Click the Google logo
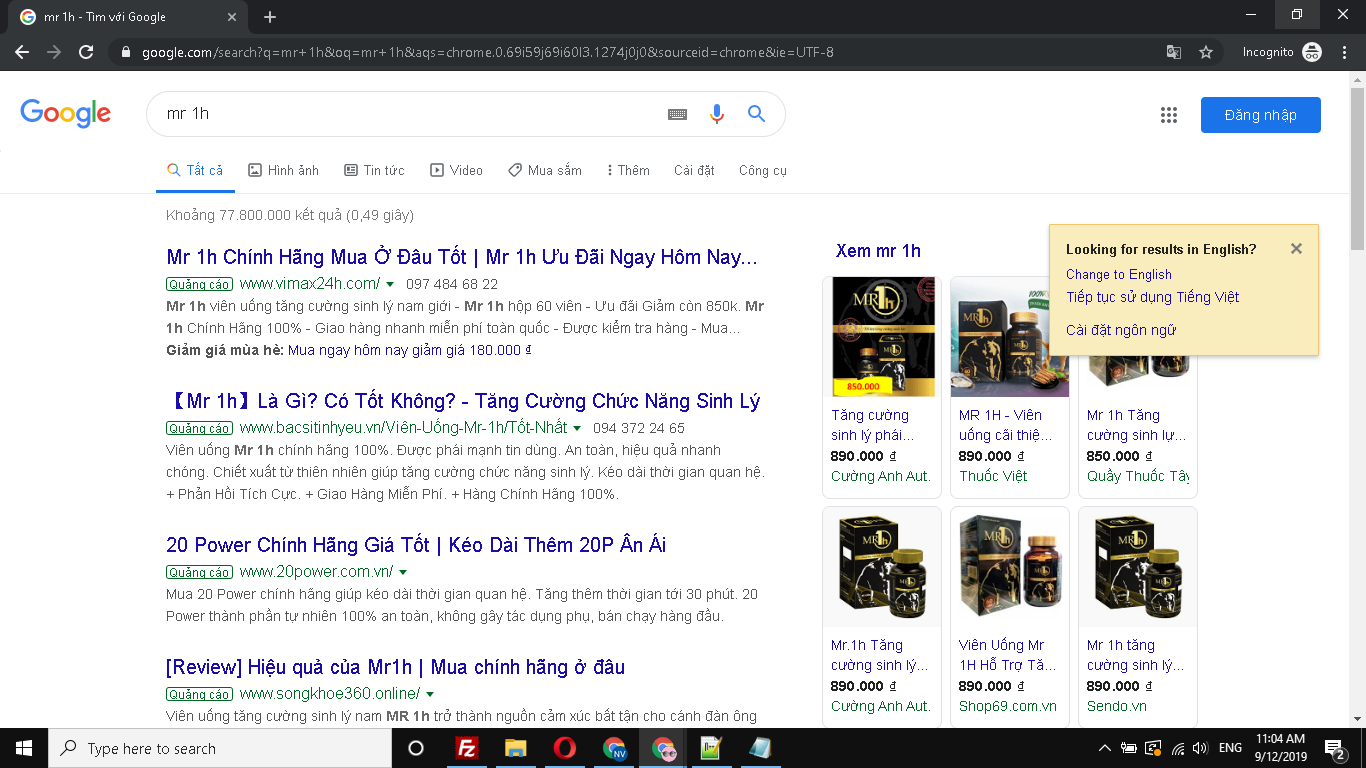Screen dimensions: 1366x768 pos(66,114)
